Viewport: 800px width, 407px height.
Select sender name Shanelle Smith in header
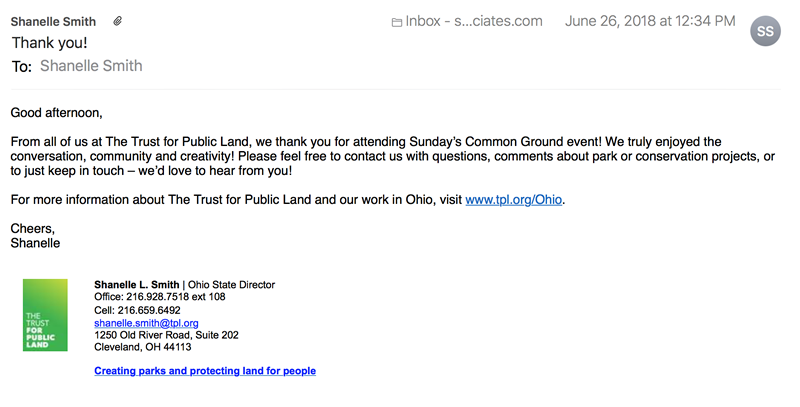point(54,21)
